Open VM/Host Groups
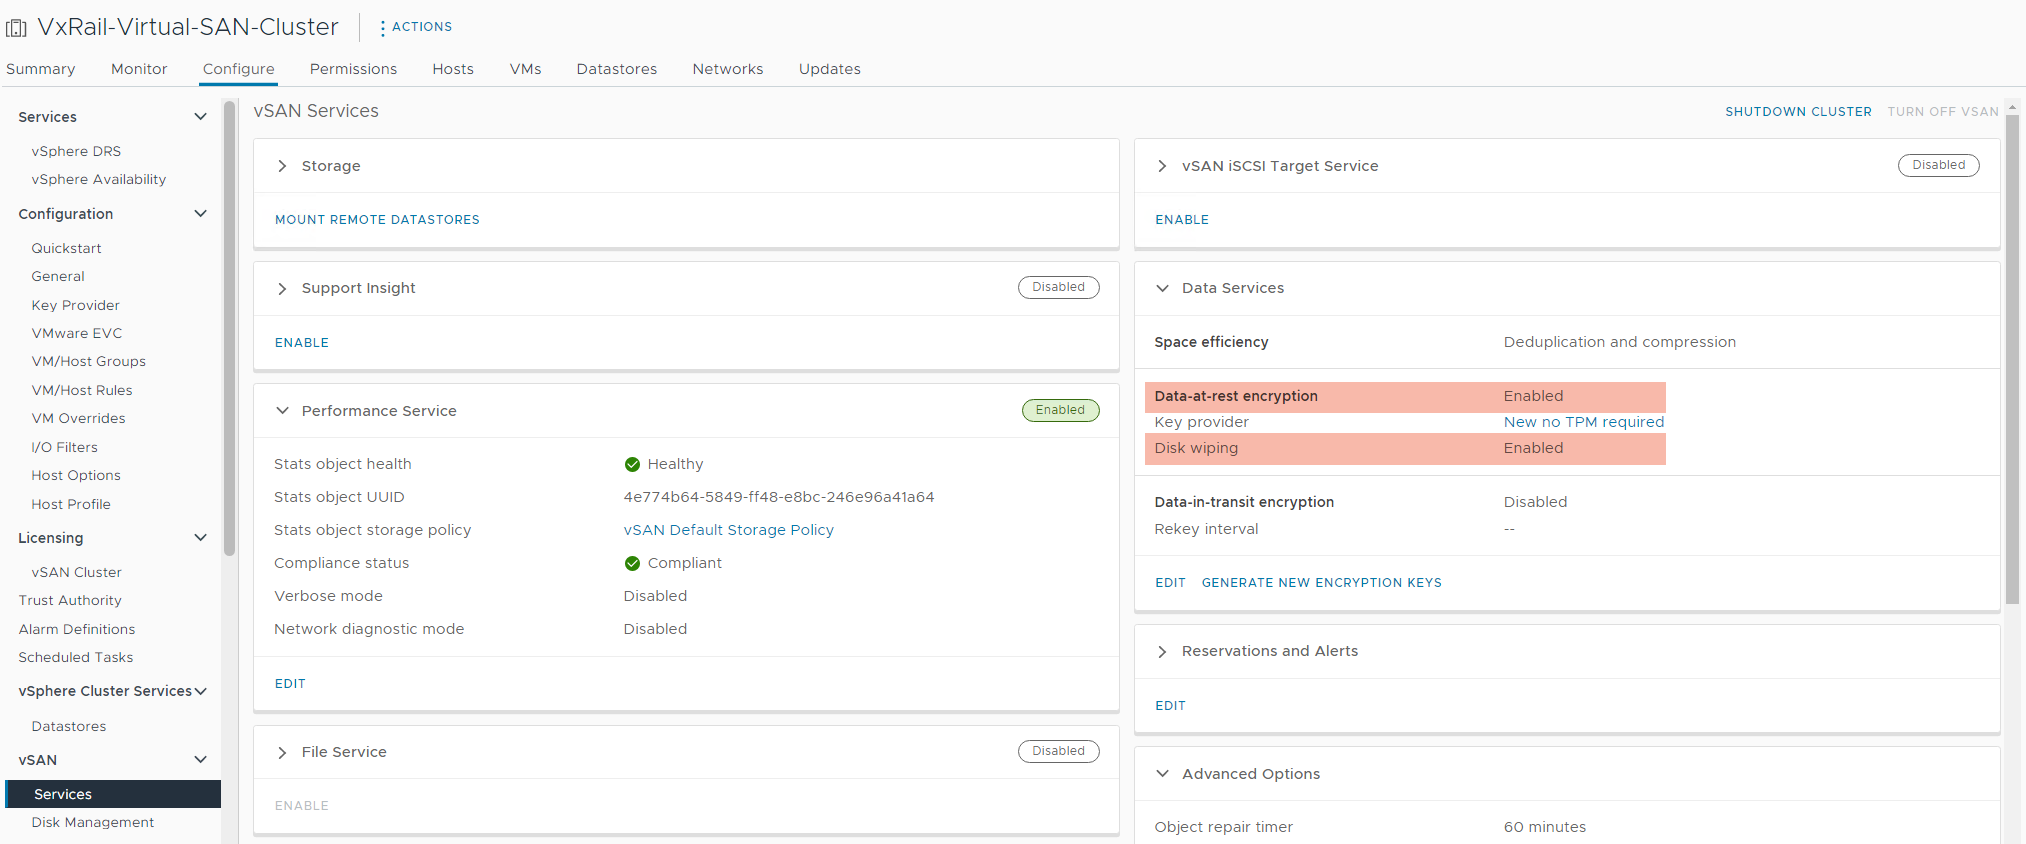The height and width of the screenshot is (844, 2026). point(89,362)
